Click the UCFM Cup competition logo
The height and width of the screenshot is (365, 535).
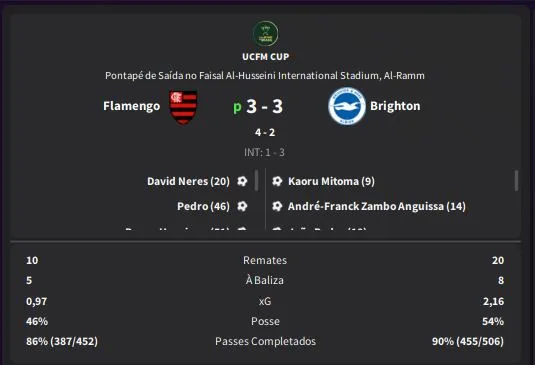coord(265,34)
